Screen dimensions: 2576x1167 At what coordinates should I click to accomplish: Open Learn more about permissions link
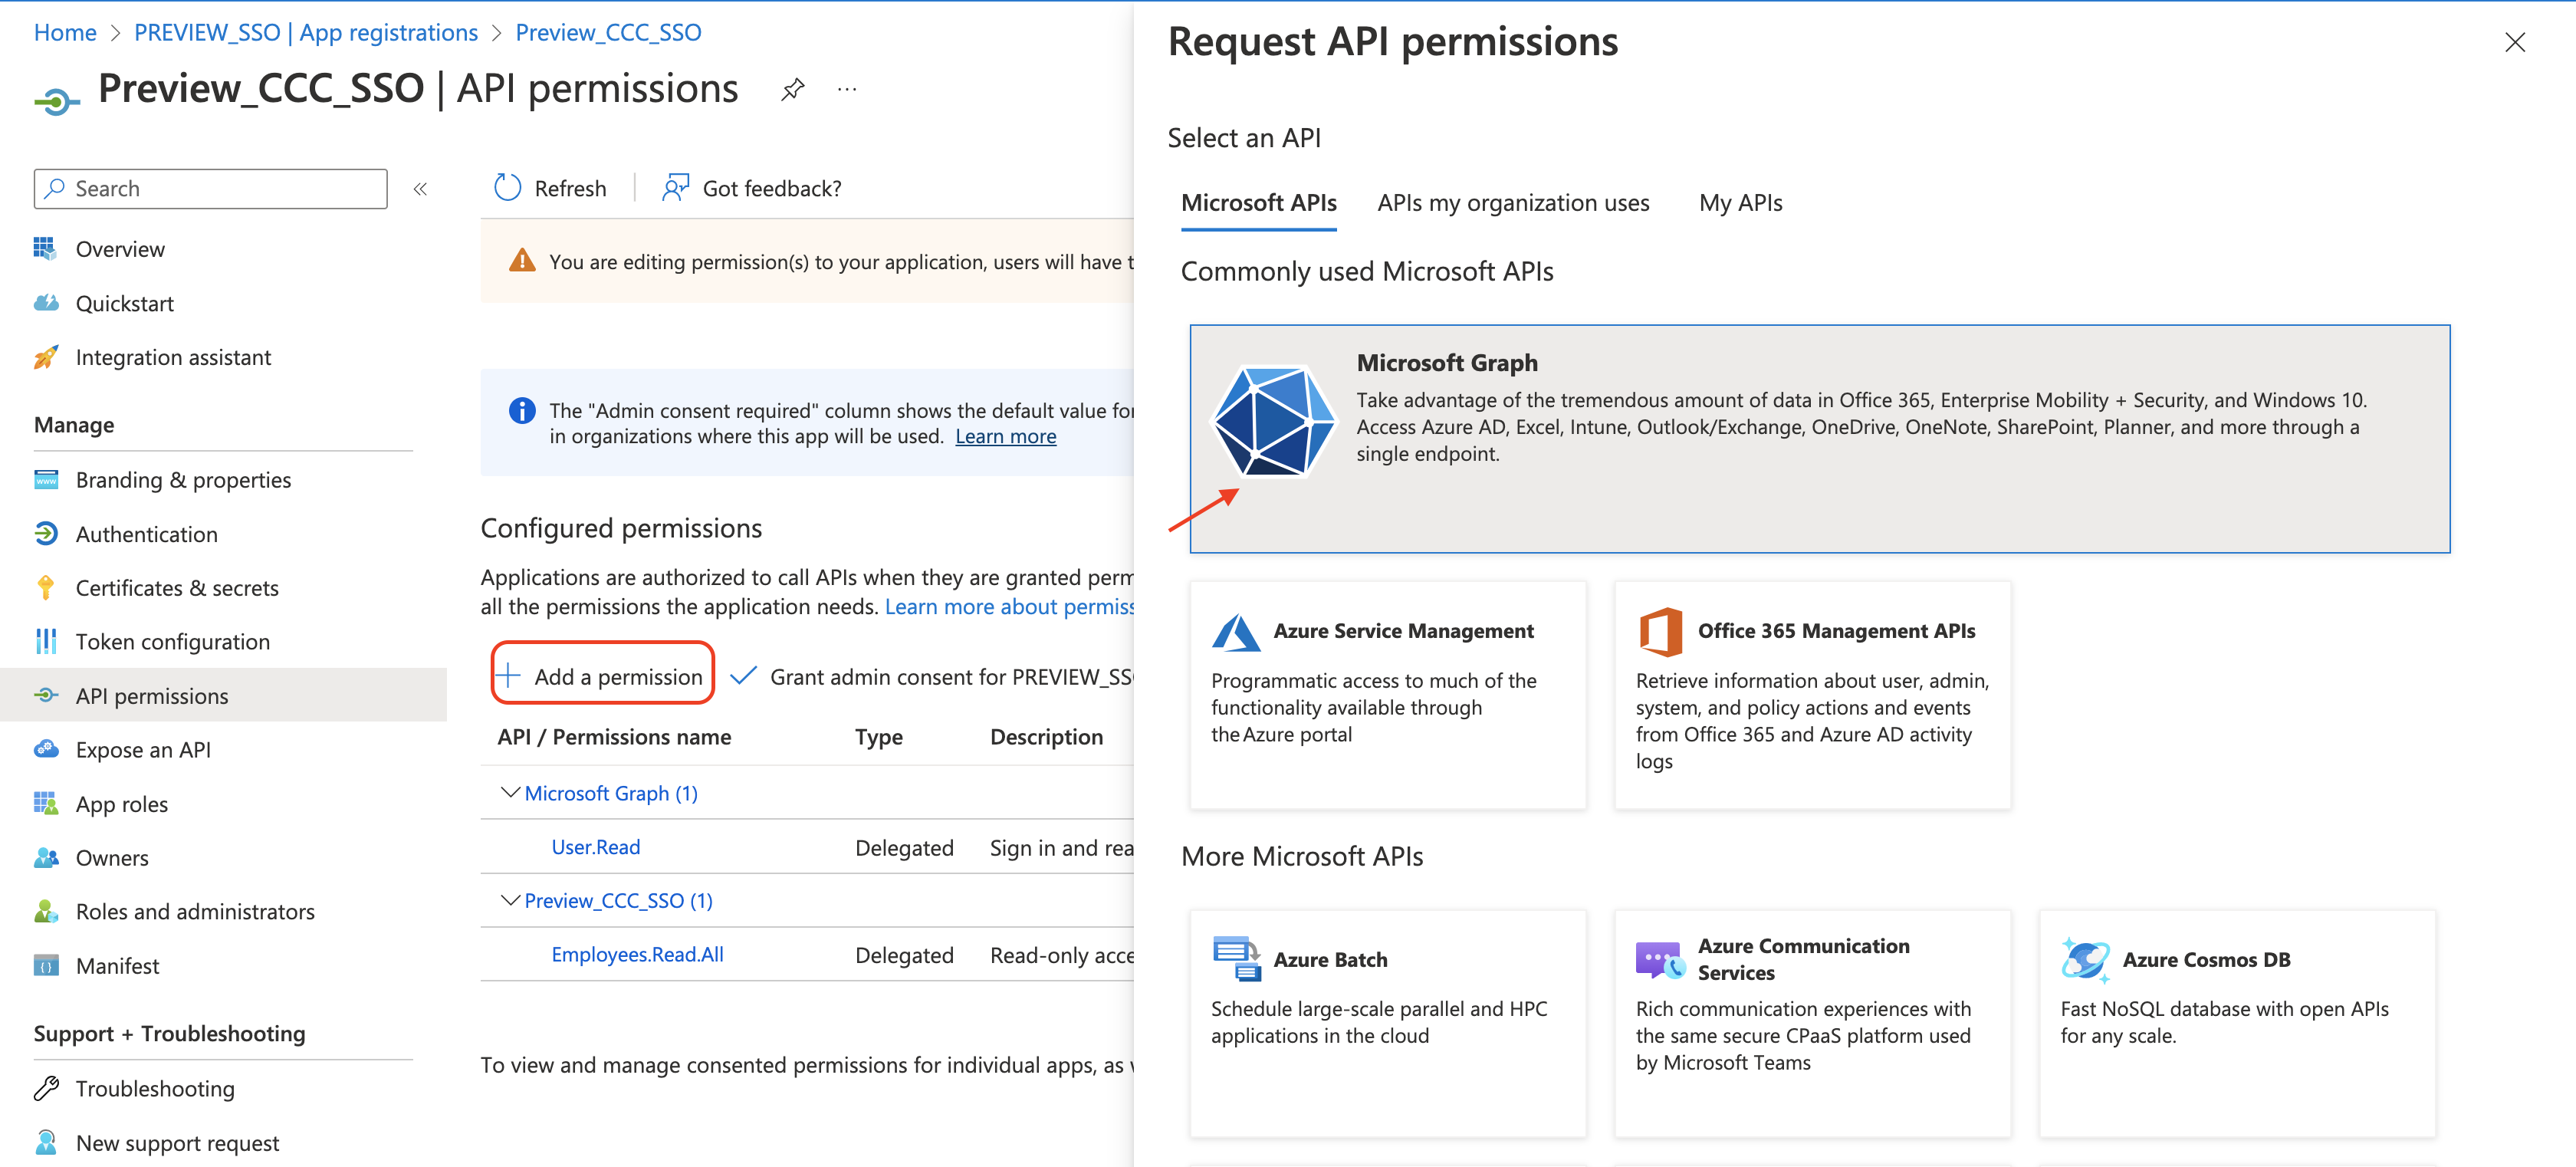click(1009, 606)
